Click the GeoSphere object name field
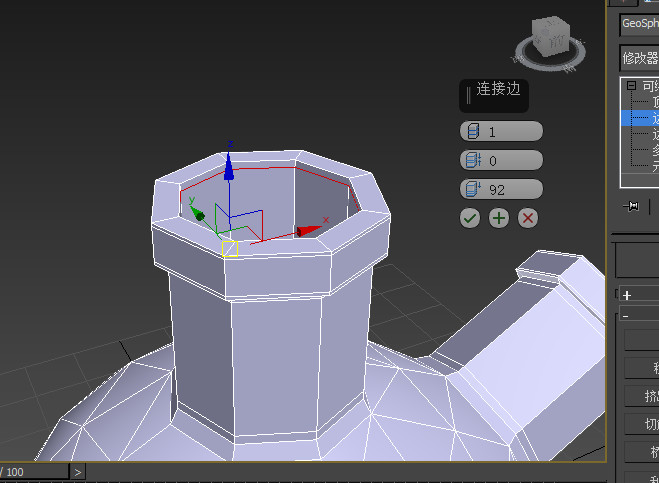The image size is (659, 483). click(640, 23)
